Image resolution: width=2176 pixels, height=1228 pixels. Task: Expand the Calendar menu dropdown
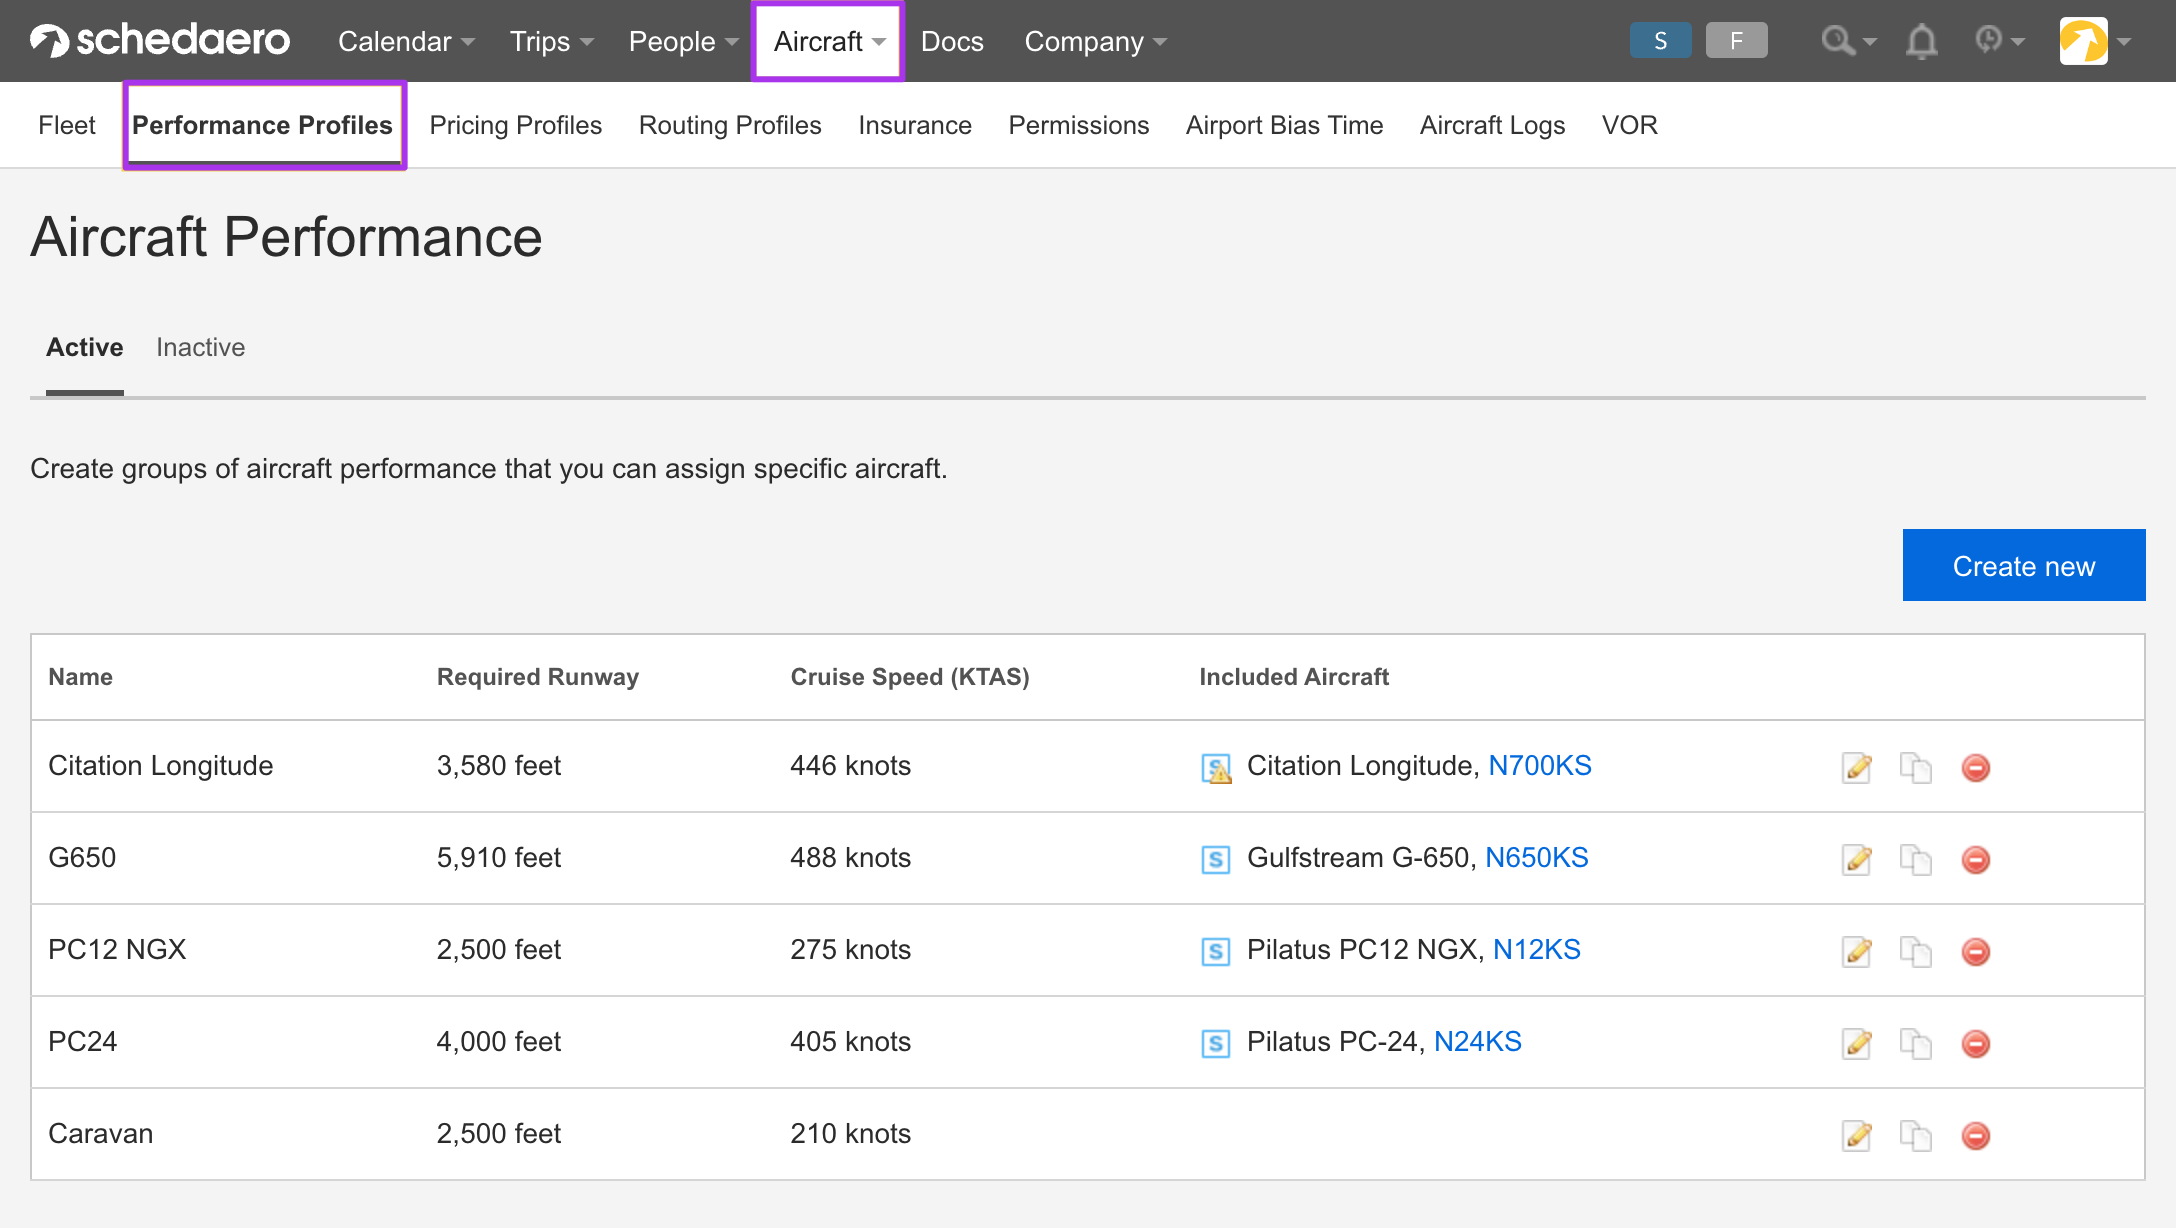coord(406,41)
